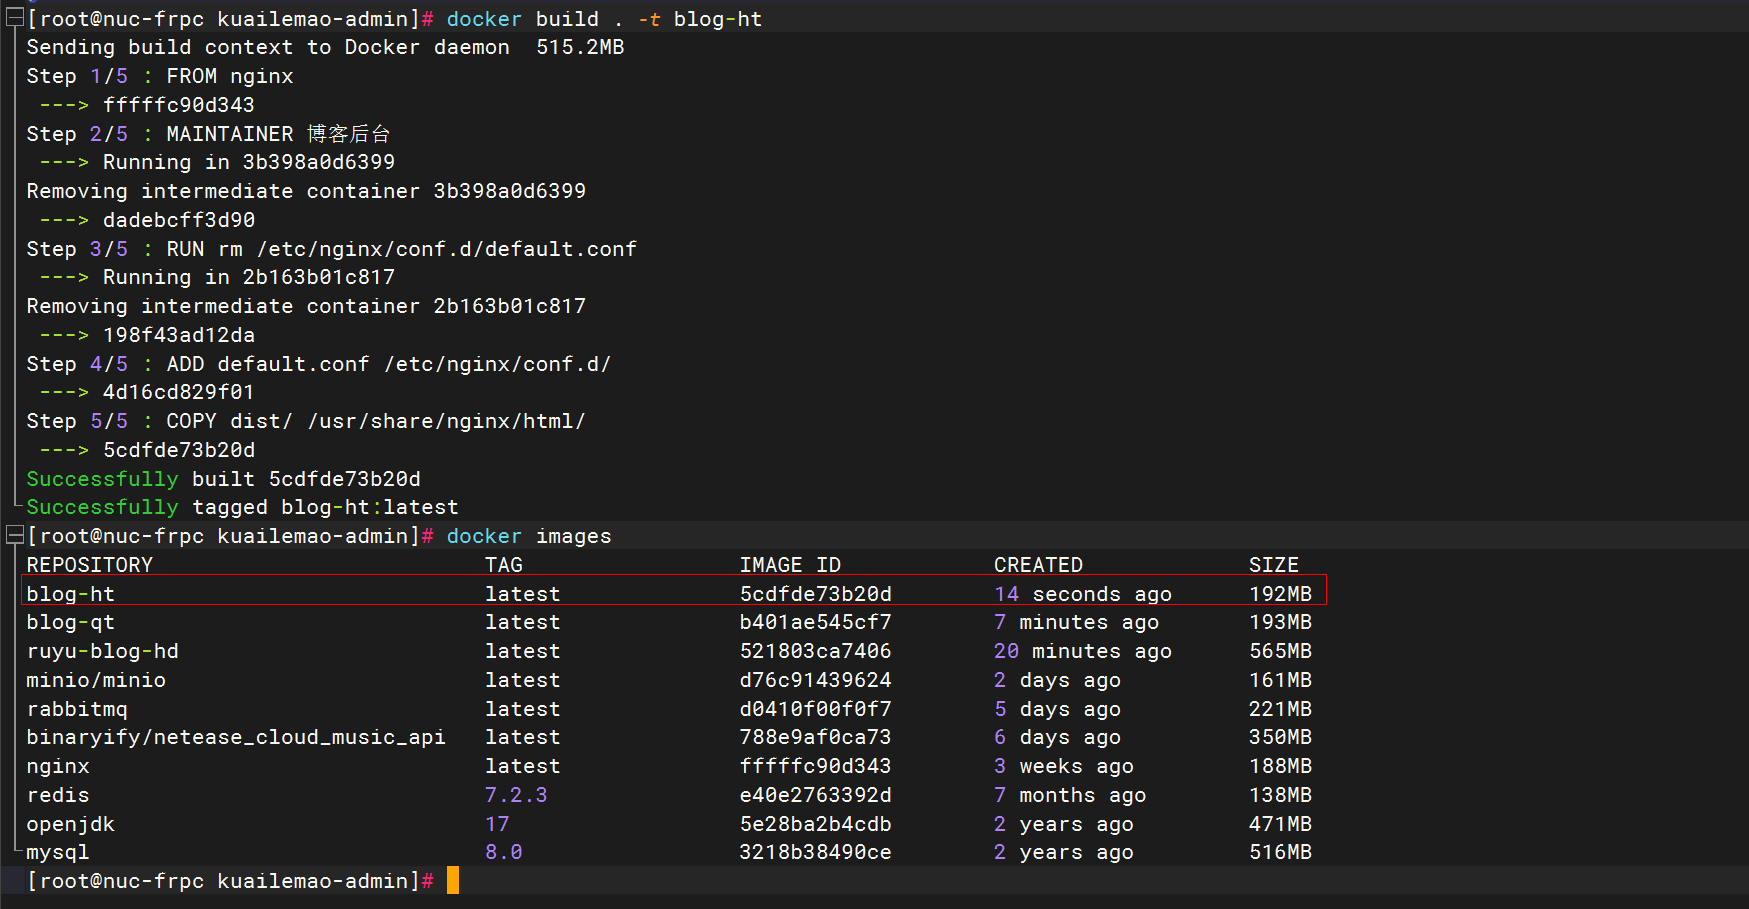
Task: Click the 'ruyu-blog-hd' repository name
Action: tap(102, 651)
